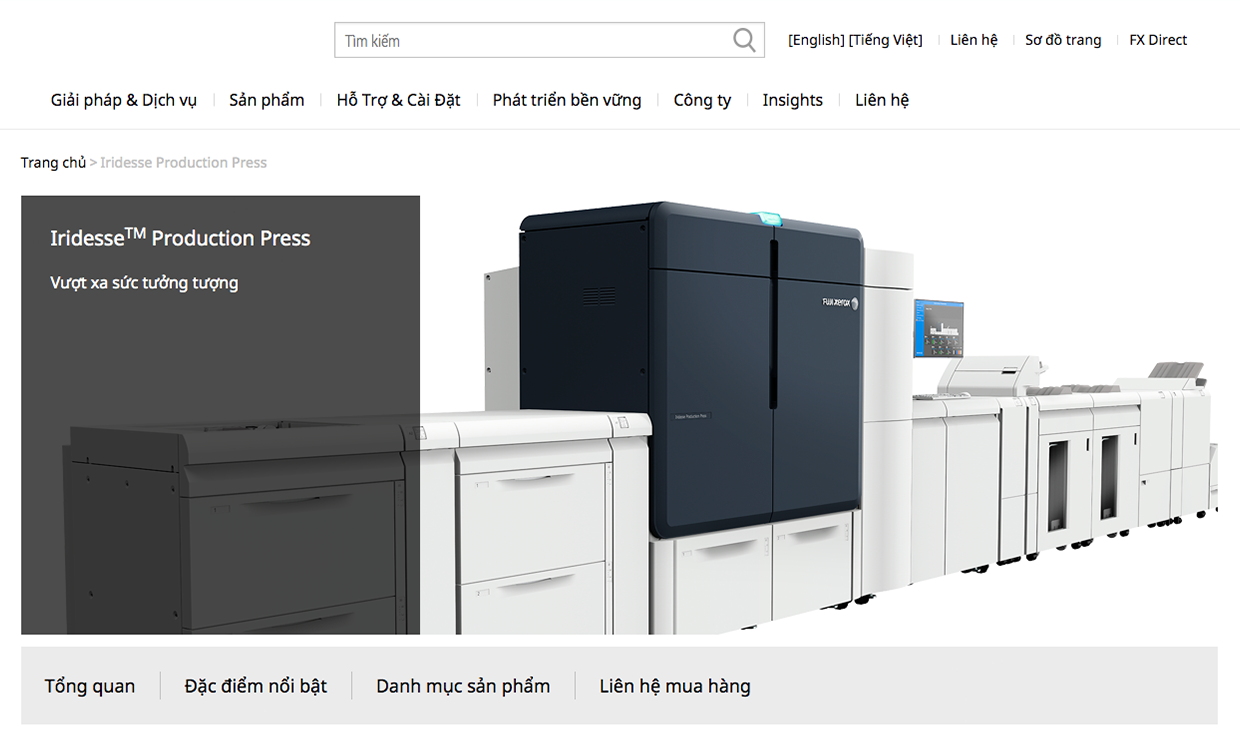1240x747 pixels.
Task: Switch to the Tổng quan tab
Action: pos(90,686)
